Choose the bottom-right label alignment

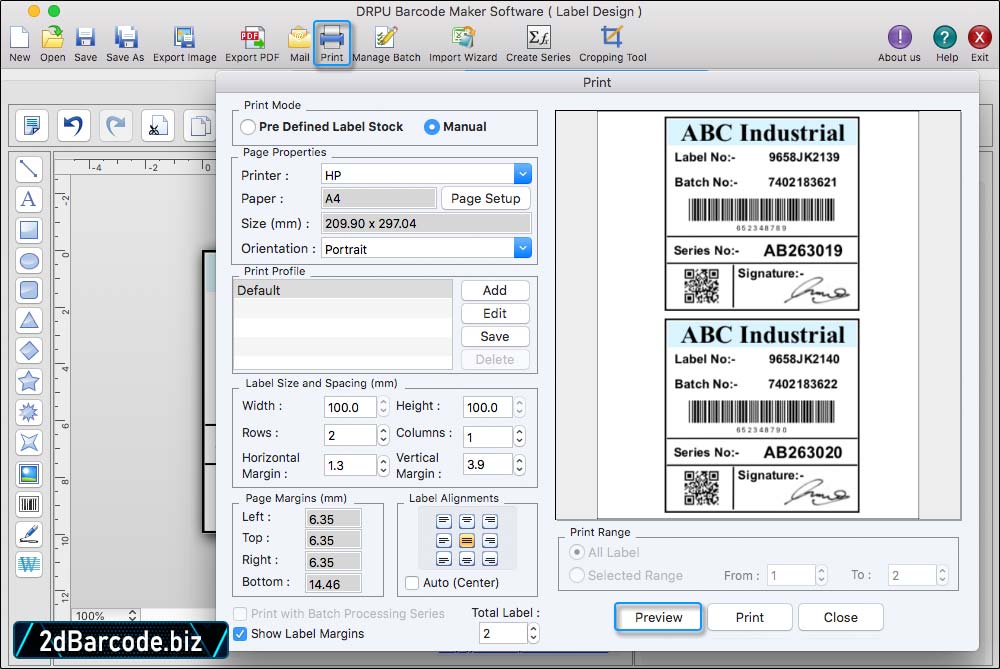[490, 560]
